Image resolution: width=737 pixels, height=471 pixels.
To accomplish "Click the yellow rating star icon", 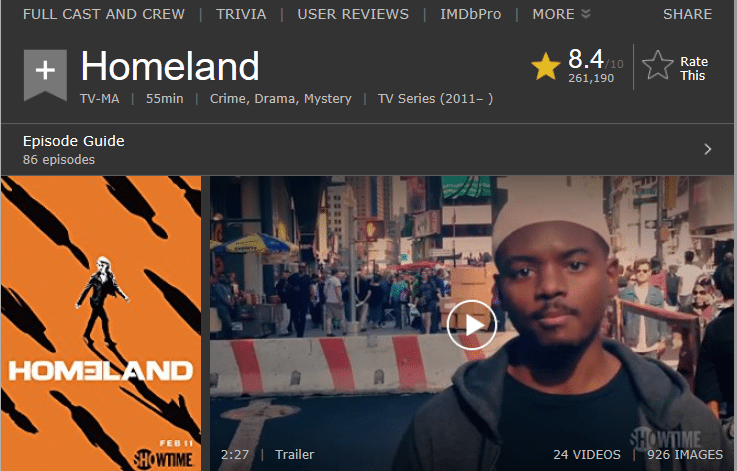I will pos(545,66).
